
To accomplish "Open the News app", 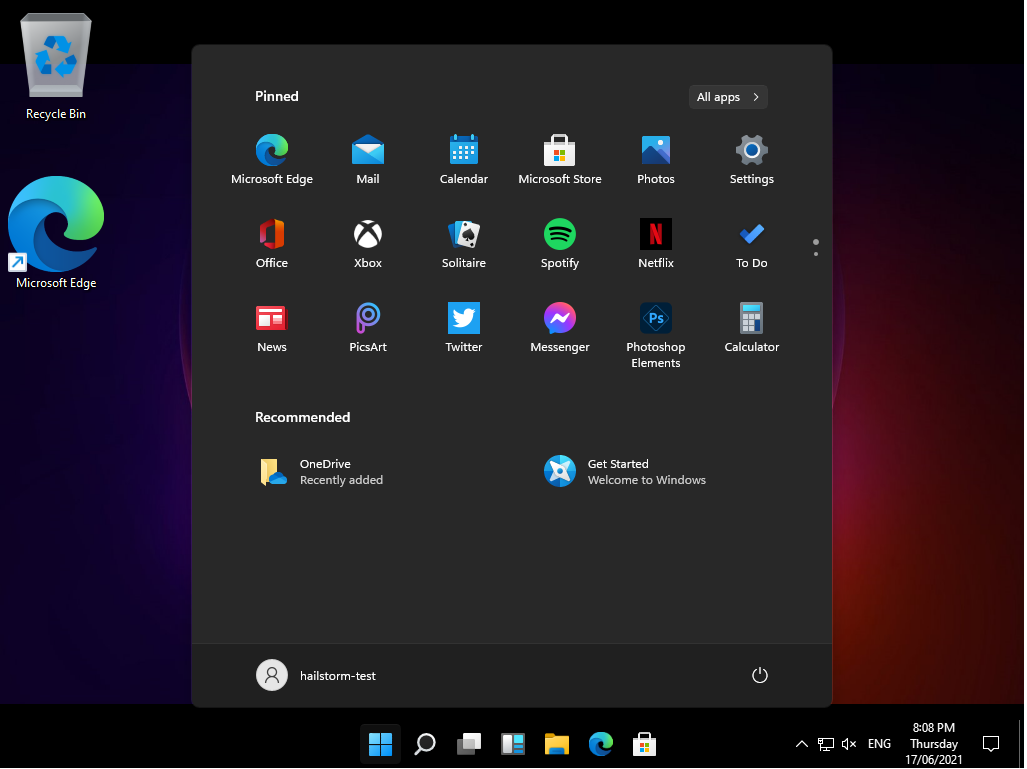I will (x=272, y=328).
